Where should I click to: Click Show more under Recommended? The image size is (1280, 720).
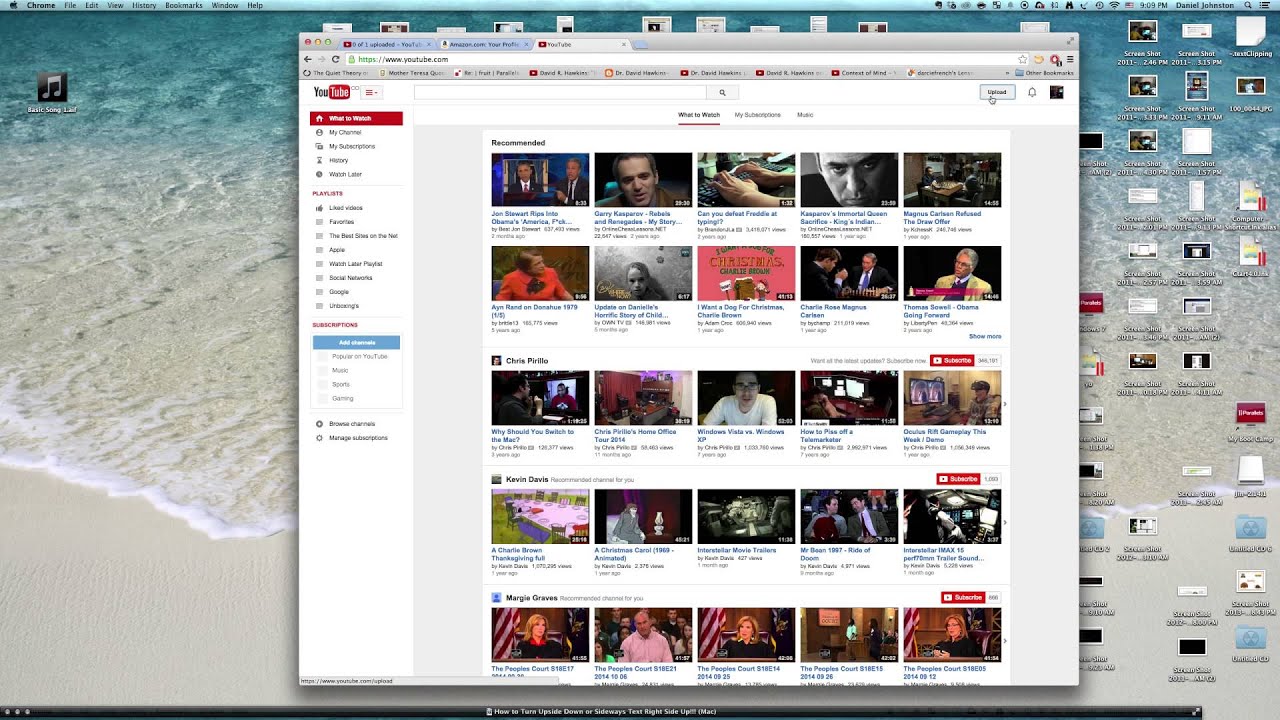pos(985,337)
